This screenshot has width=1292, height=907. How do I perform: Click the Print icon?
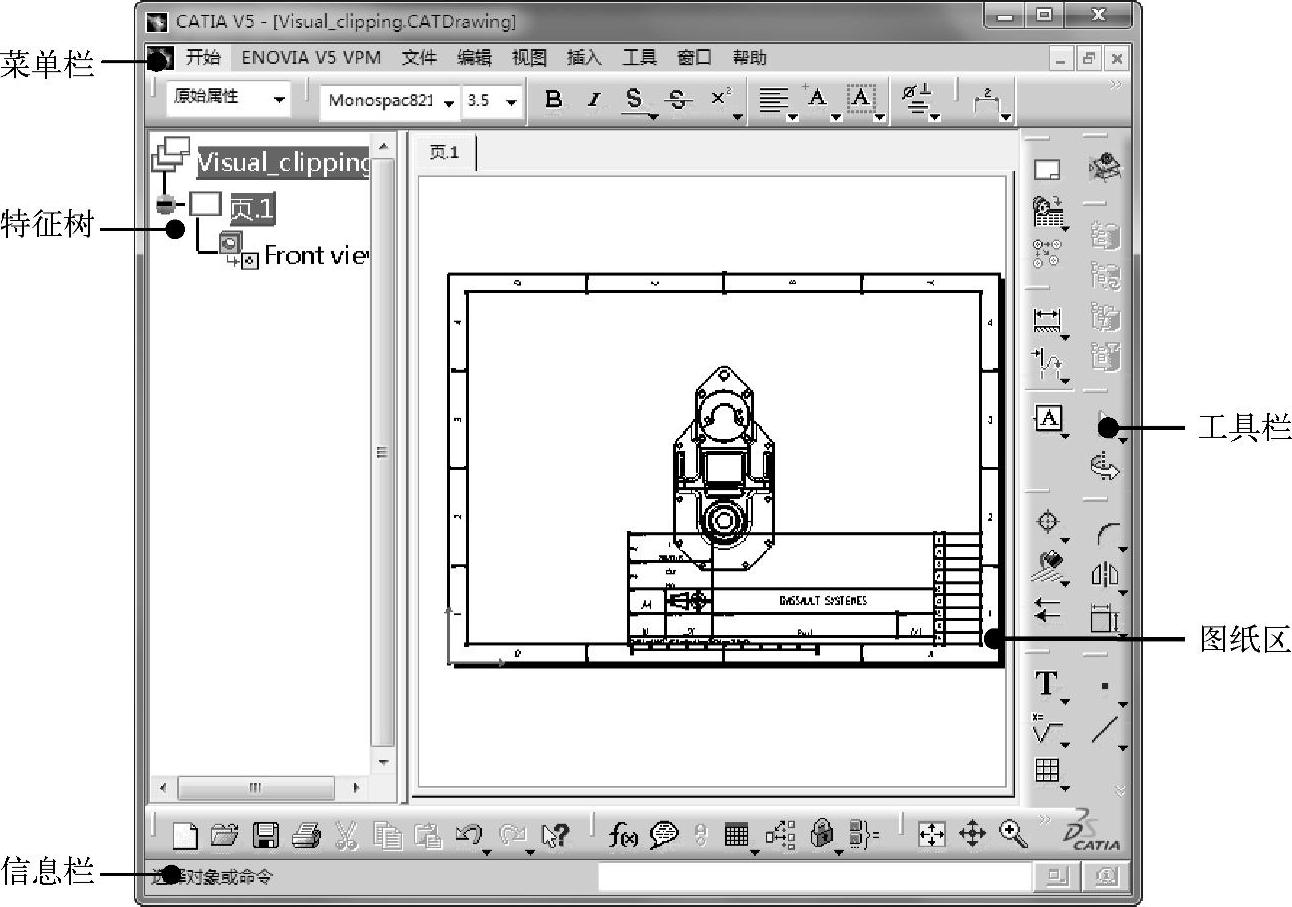tap(305, 836)
